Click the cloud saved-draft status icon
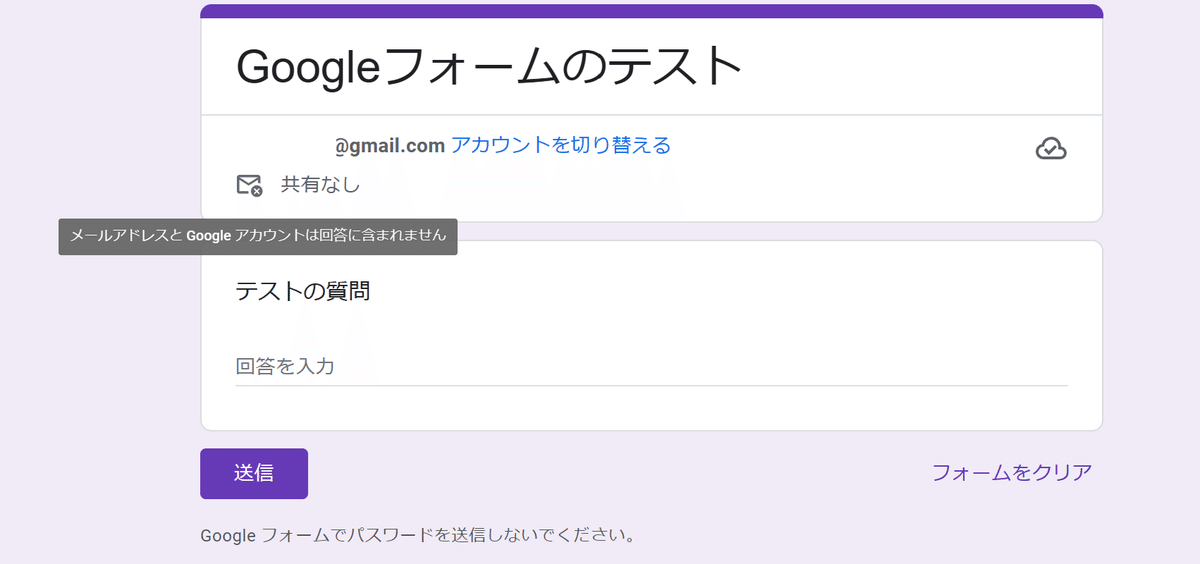This screenshot has height=564, width=1200. pos(1050,149)
